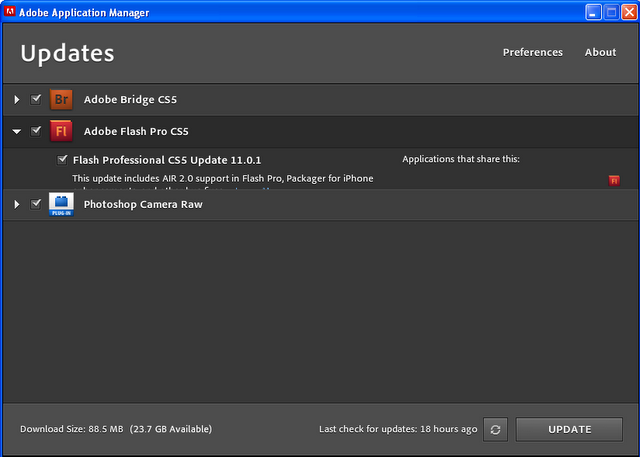Viewport: 640px width, 457px height.
Task: Click the refresh updates icon button
Action: [496, 429]
